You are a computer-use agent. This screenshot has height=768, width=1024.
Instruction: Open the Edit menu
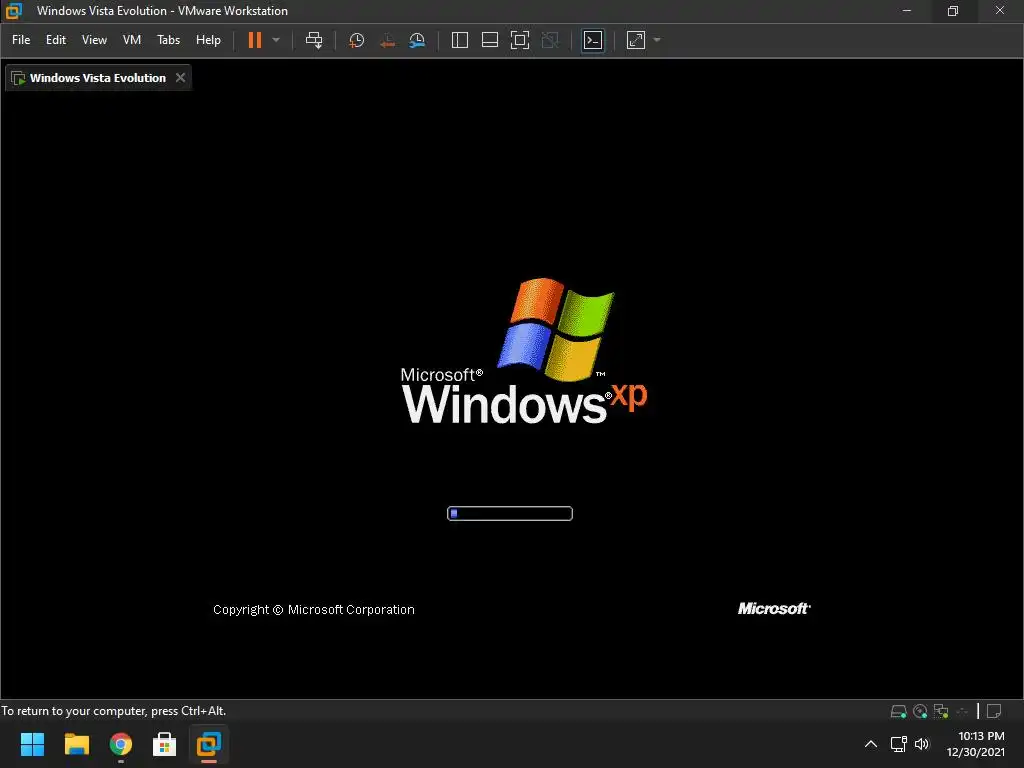click(56, 40)
